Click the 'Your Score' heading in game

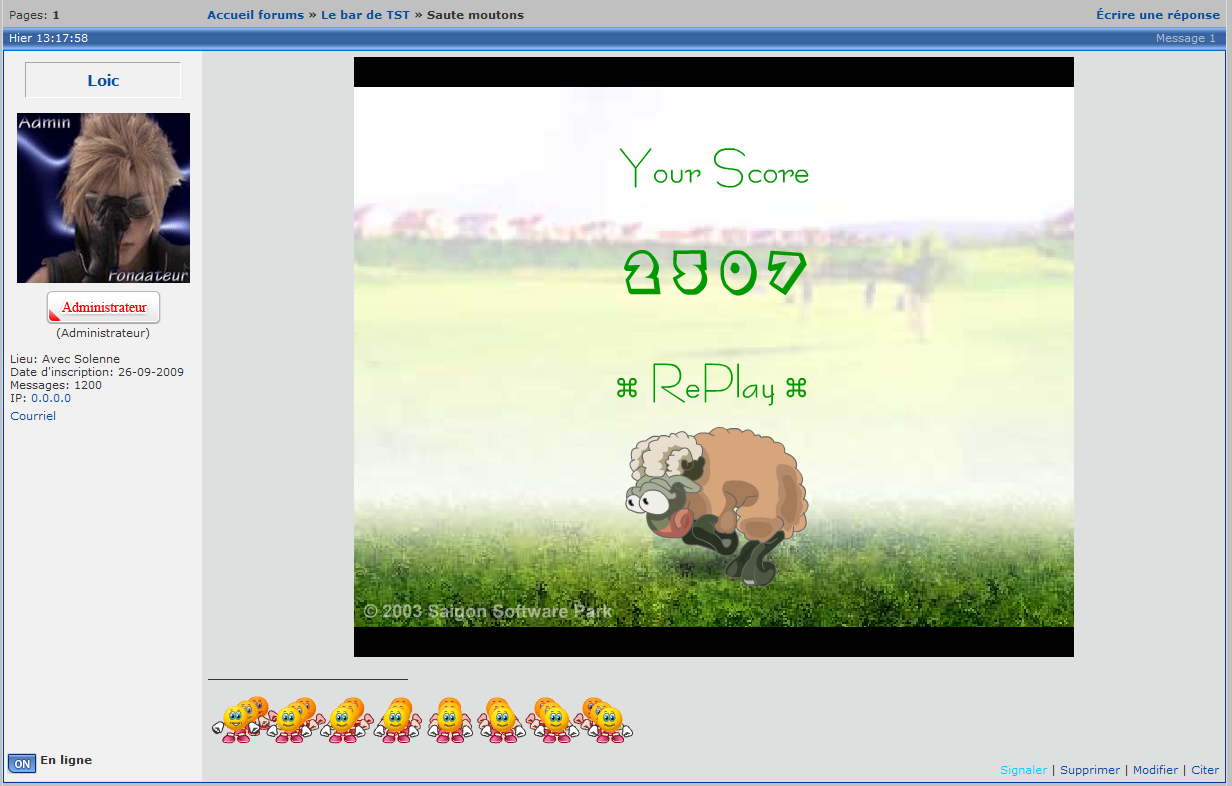pos(714,169)
